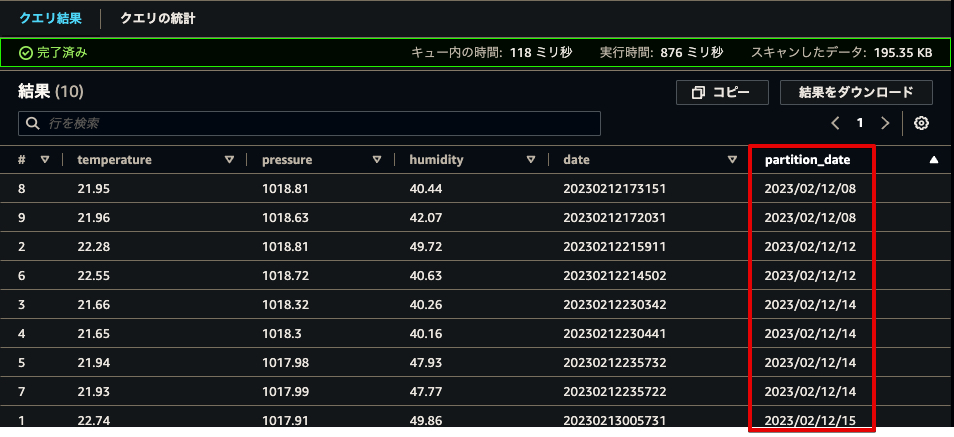954x437 pixels.
Task: Select the クエリ結果 tab
Action: (50, 18)
